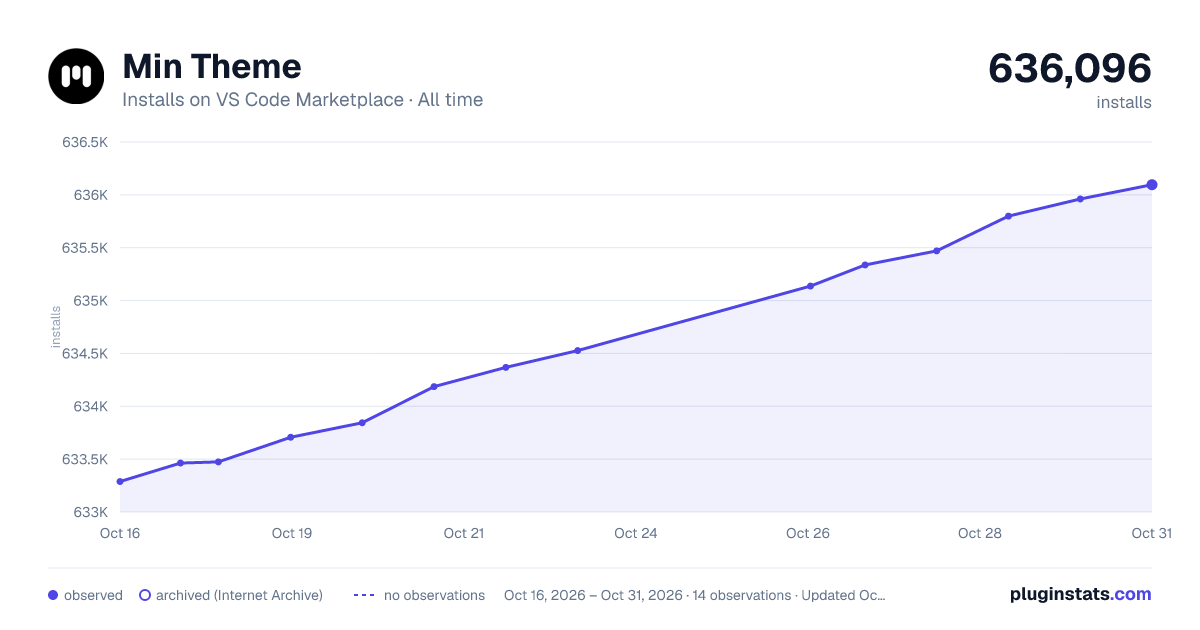Click the 633.5K y-axis label

(85, 460)
